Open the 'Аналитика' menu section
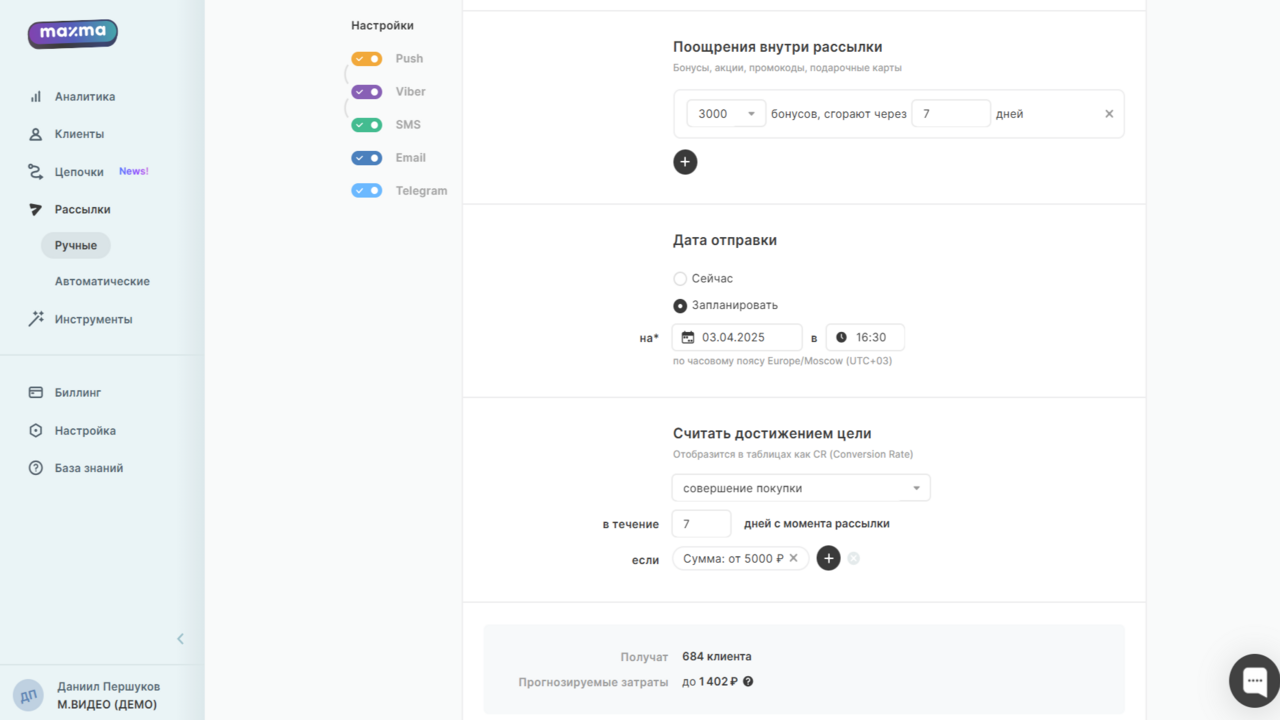The image size is (1280, 720). [85, 97]
